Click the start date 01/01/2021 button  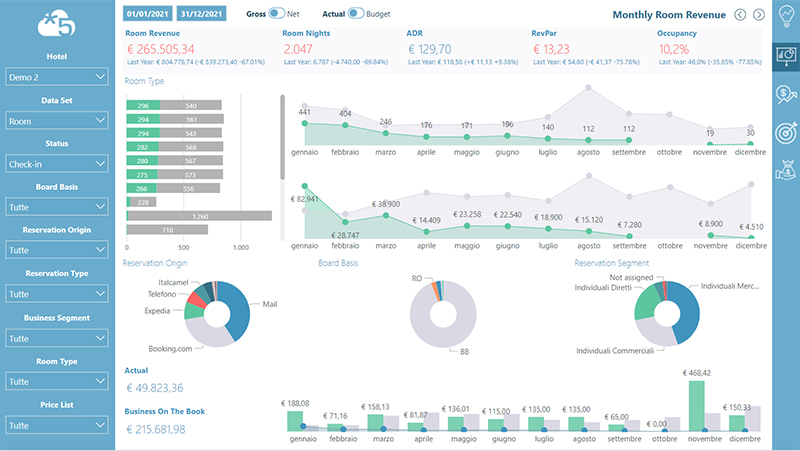coord(147,14)
